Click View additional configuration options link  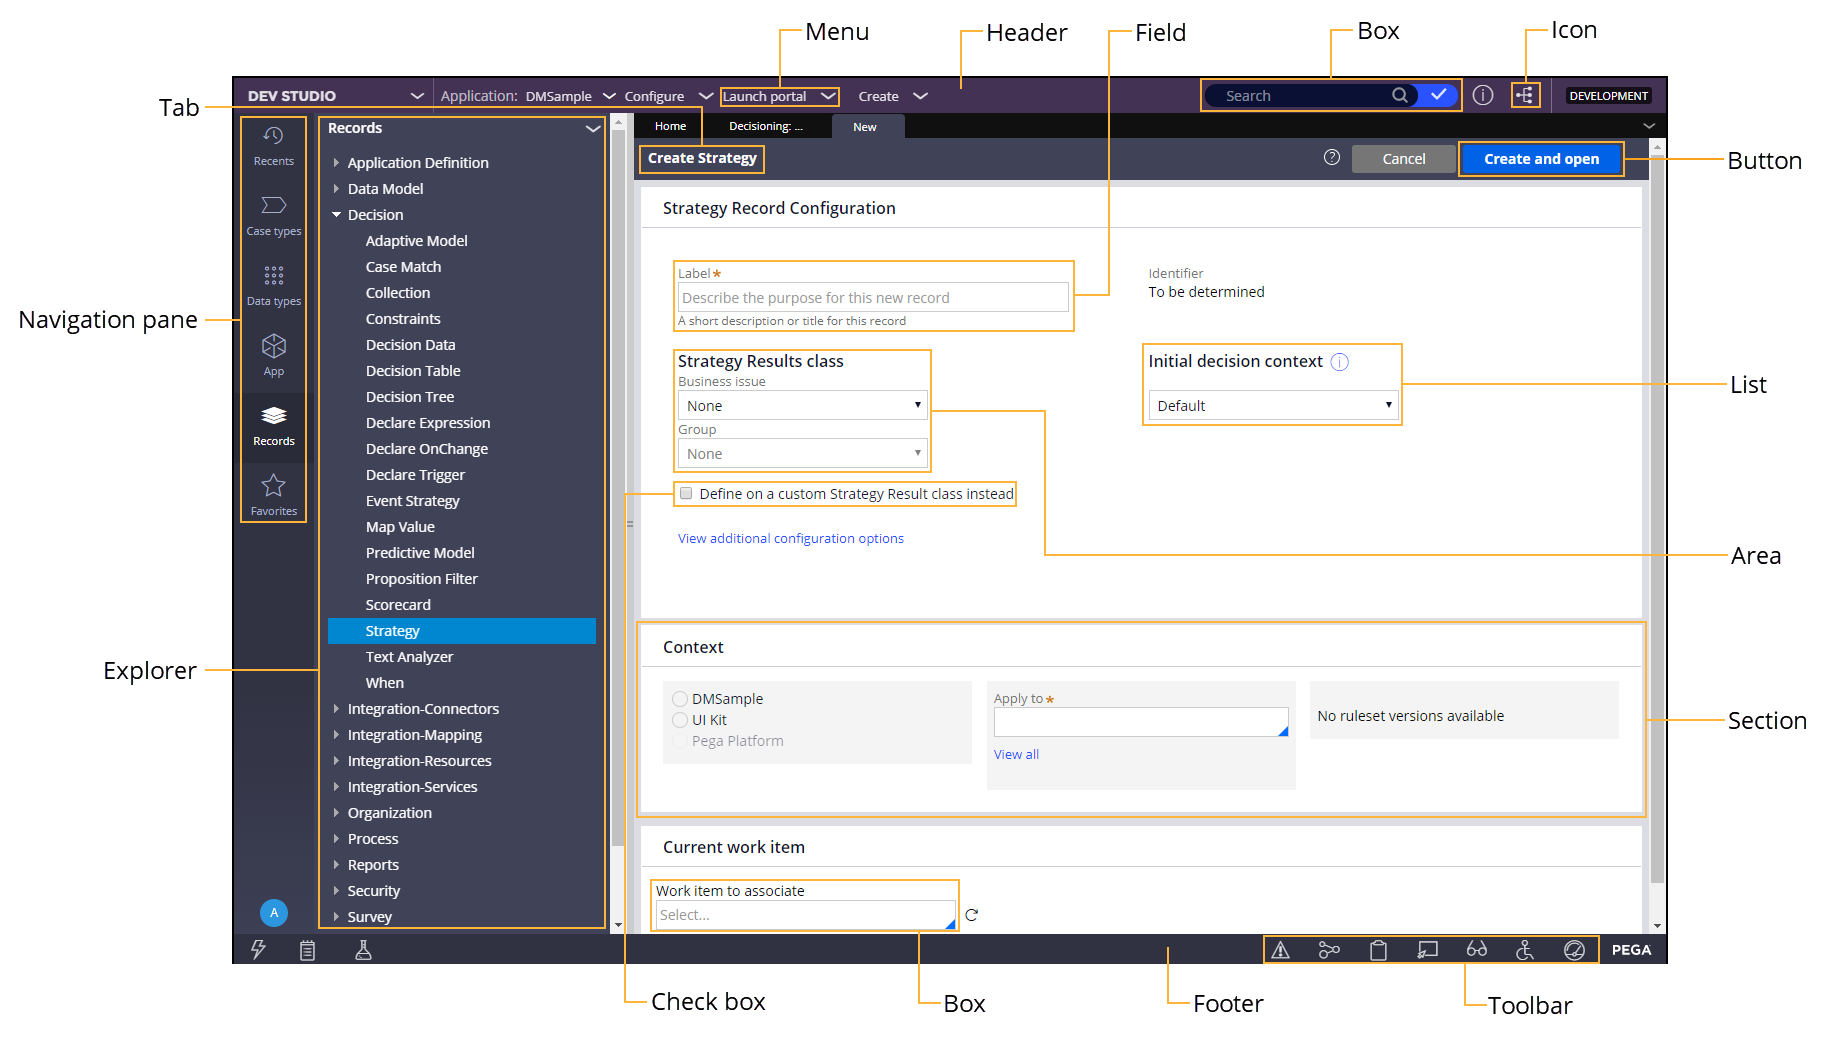(x=790, y=538)
